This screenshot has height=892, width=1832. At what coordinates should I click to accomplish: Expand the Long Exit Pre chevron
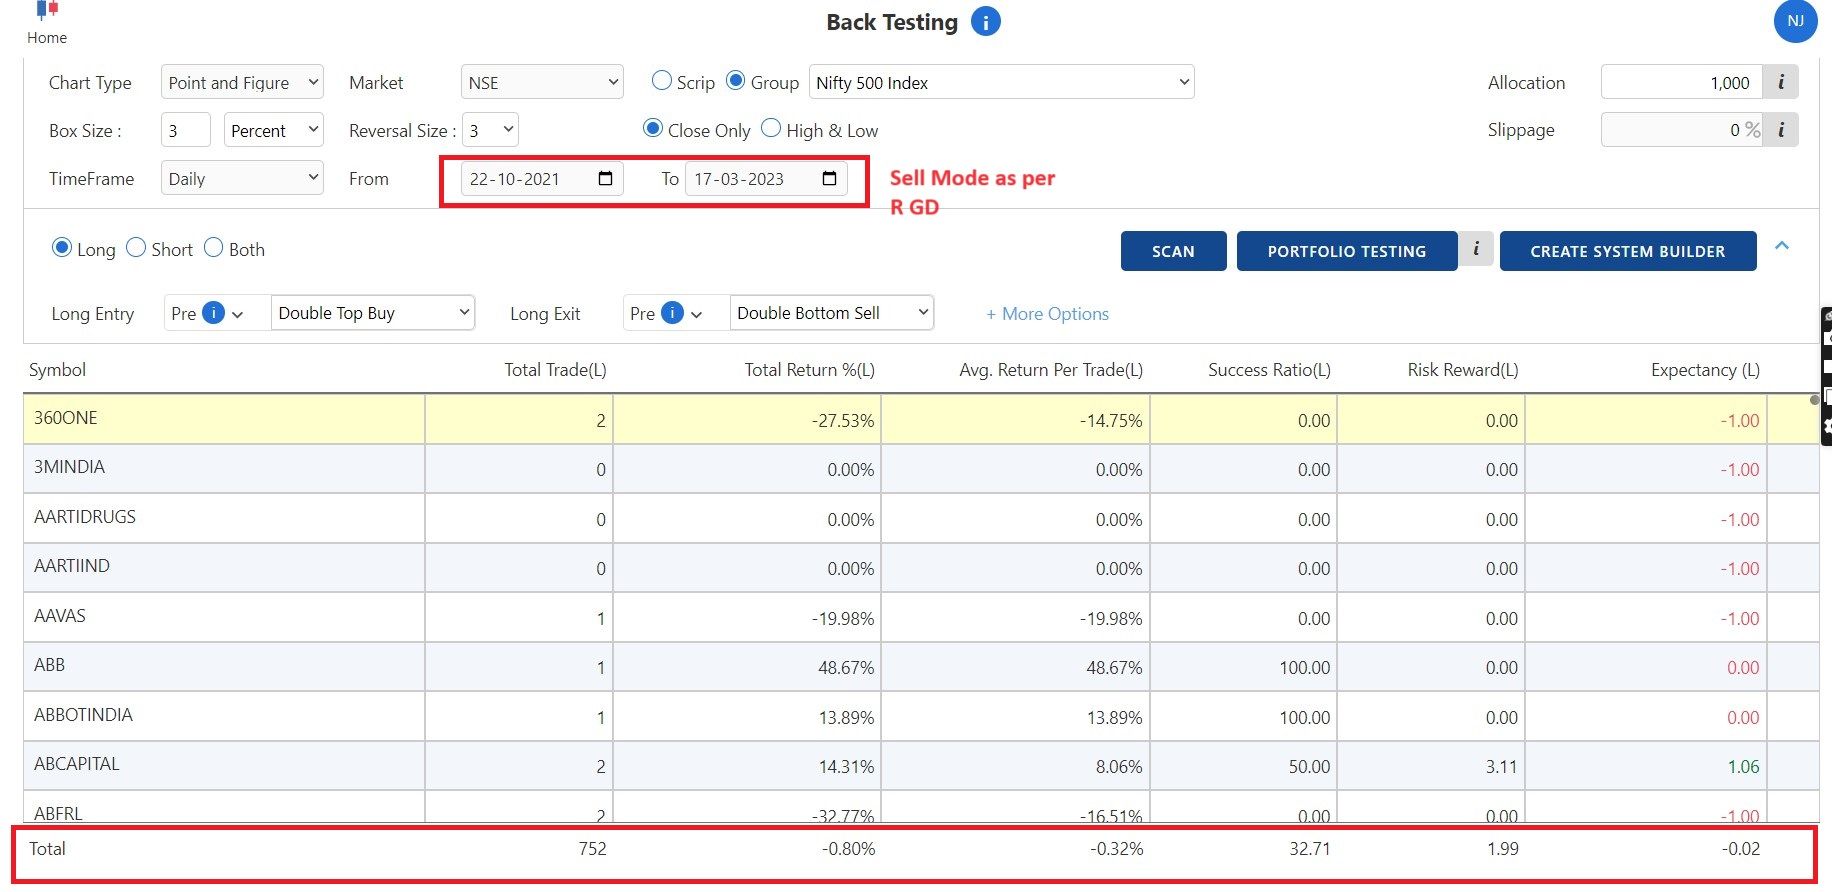(x=697, y=315)
